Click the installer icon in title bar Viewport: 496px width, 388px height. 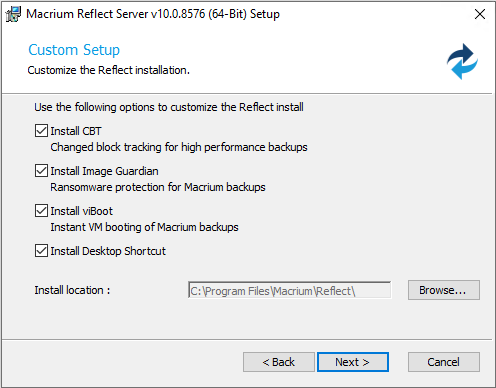point(13,14)
